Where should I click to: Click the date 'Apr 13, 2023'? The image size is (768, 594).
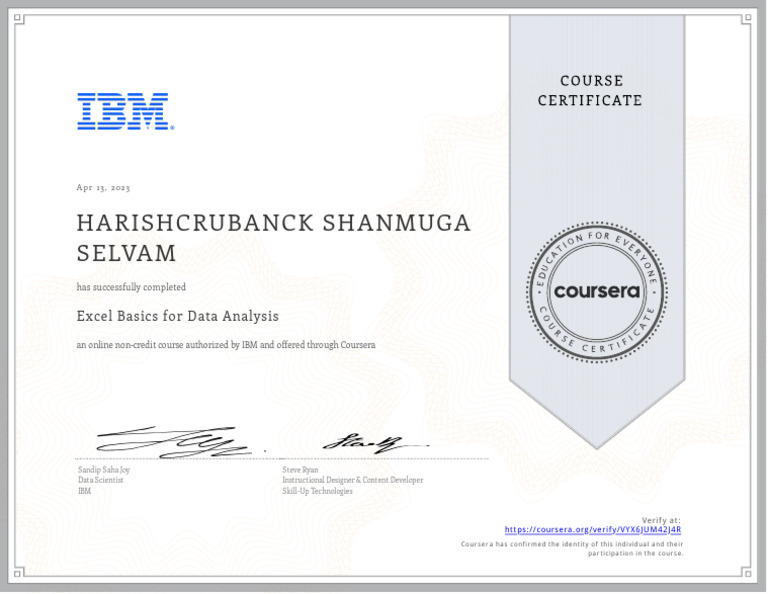pyautogui.click(x=103, y=188)
